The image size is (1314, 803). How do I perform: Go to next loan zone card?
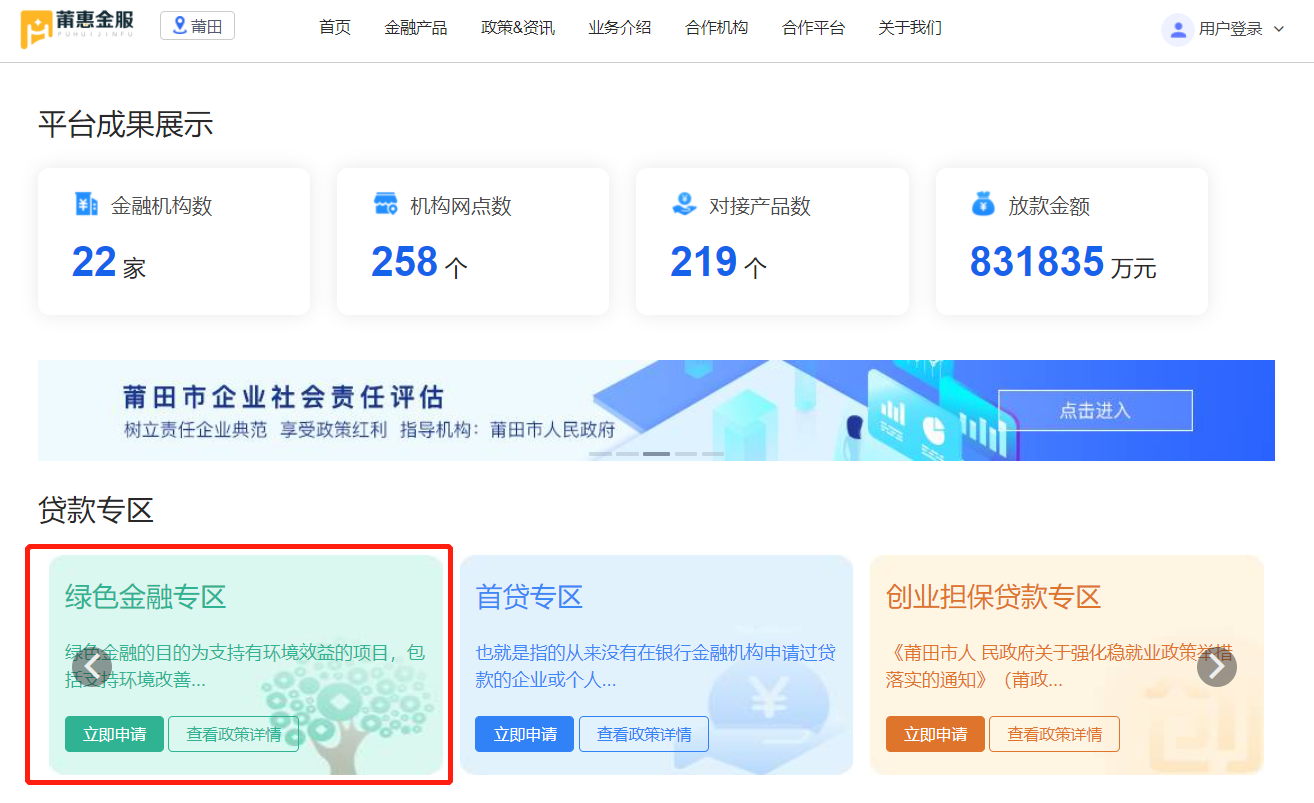pos(1216,667)
